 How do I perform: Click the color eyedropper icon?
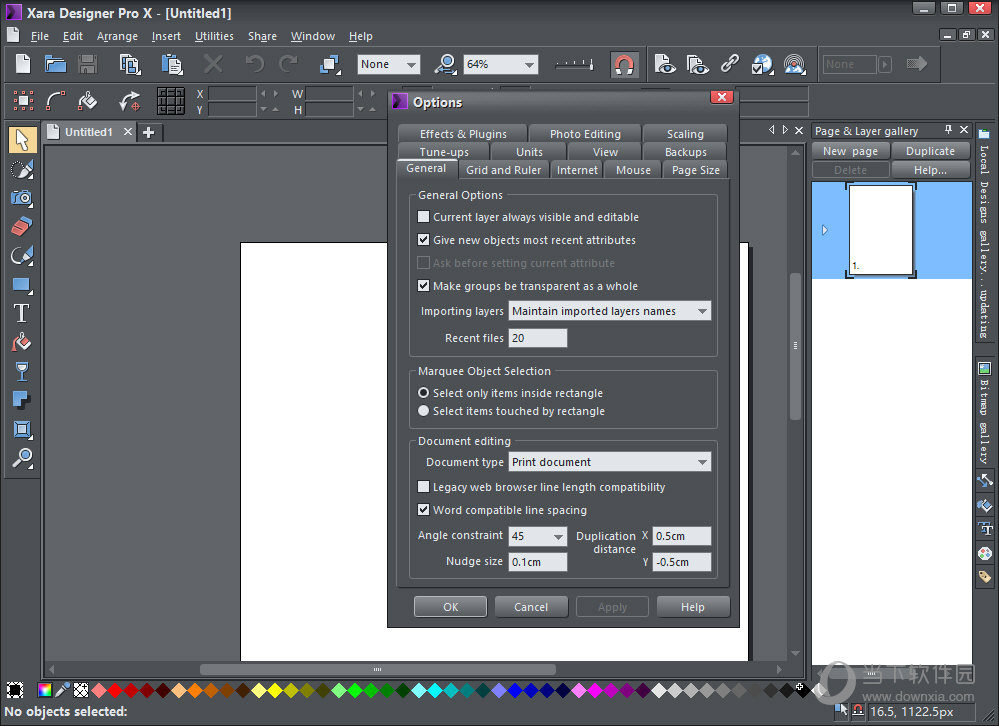pyautogui.click(x=62, y=690)
